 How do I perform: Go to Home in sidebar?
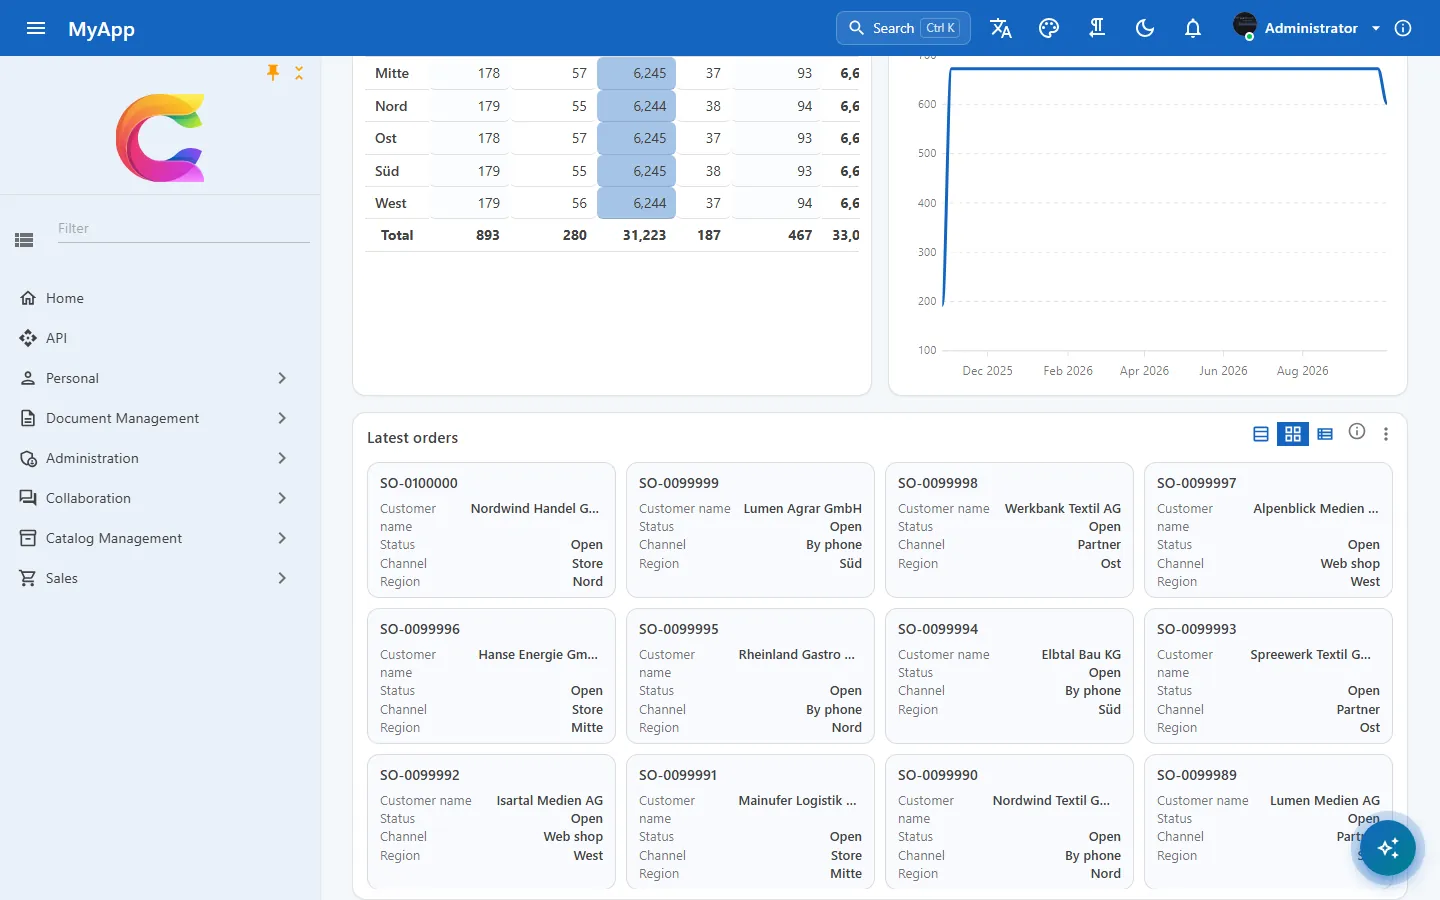(160, 298)
